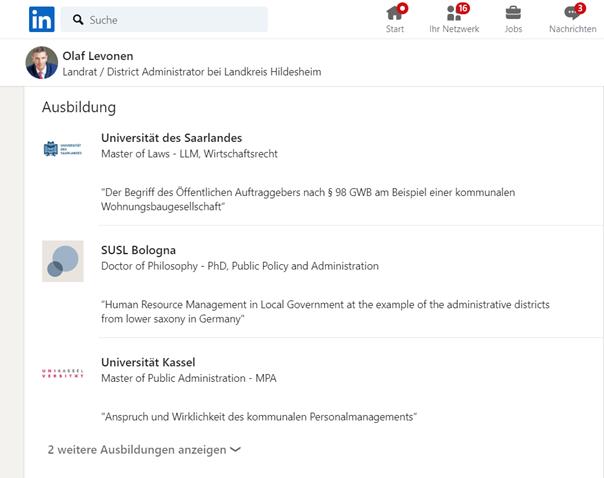
Task: Open SUSL Bologna school title
Action: pyautogui.click(x=138, y=250)
